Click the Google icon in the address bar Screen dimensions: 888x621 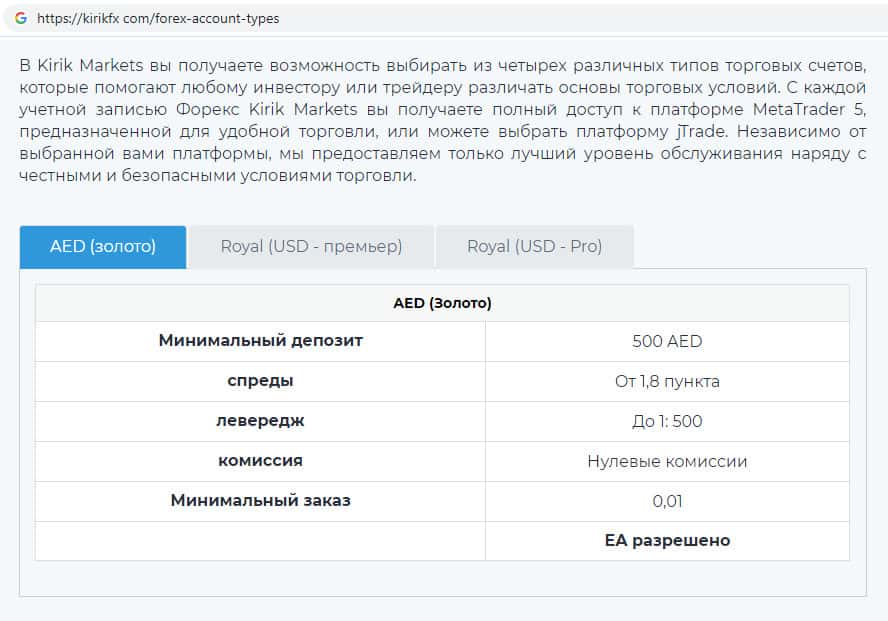click(x=20, y=18)
